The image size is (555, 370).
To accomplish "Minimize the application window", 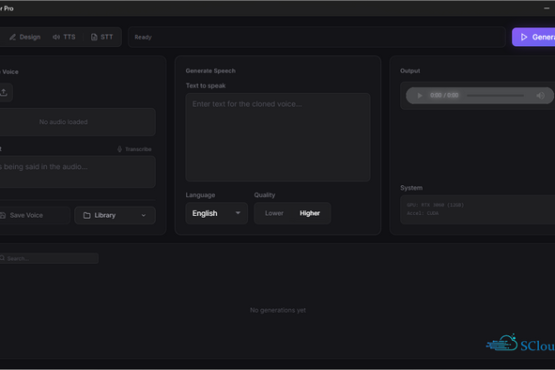I will [547, 8].
